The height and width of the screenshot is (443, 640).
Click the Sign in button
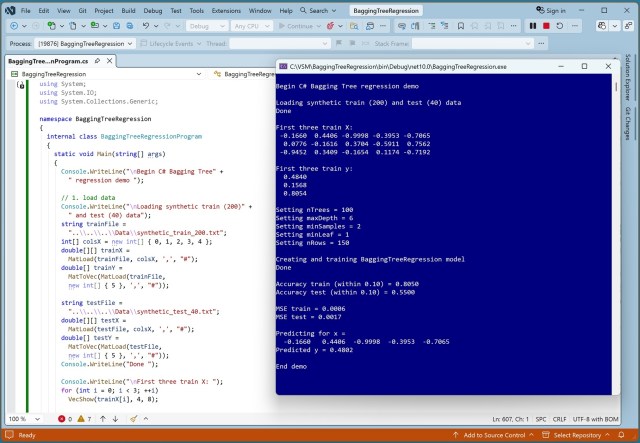pos(551,11)
